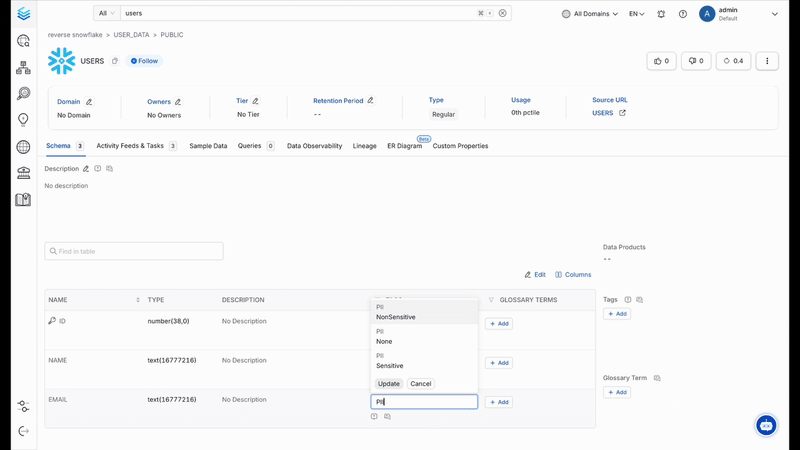Edit the Domain with pencil icon
The height and width of the screenshot is (450, 800).
89,102
